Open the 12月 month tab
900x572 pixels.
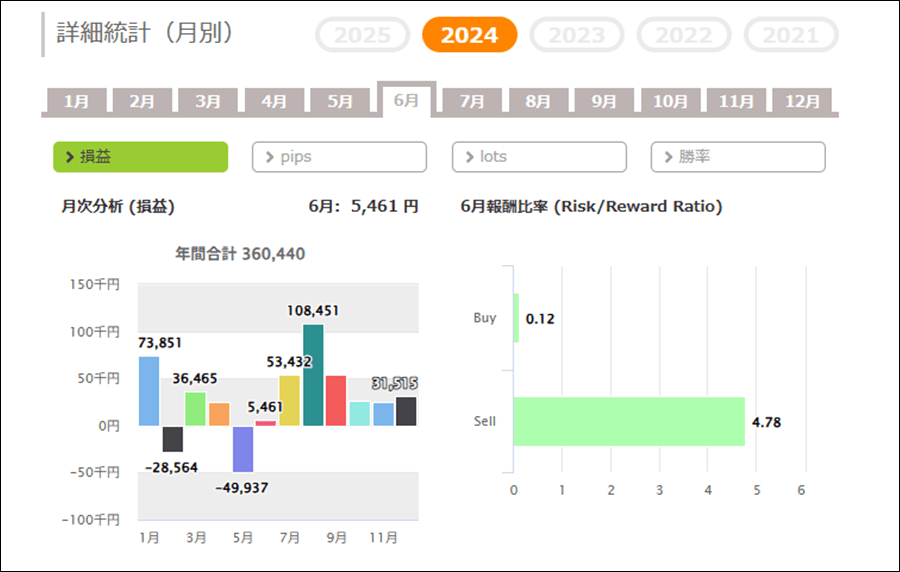click(x=802, y=102)
